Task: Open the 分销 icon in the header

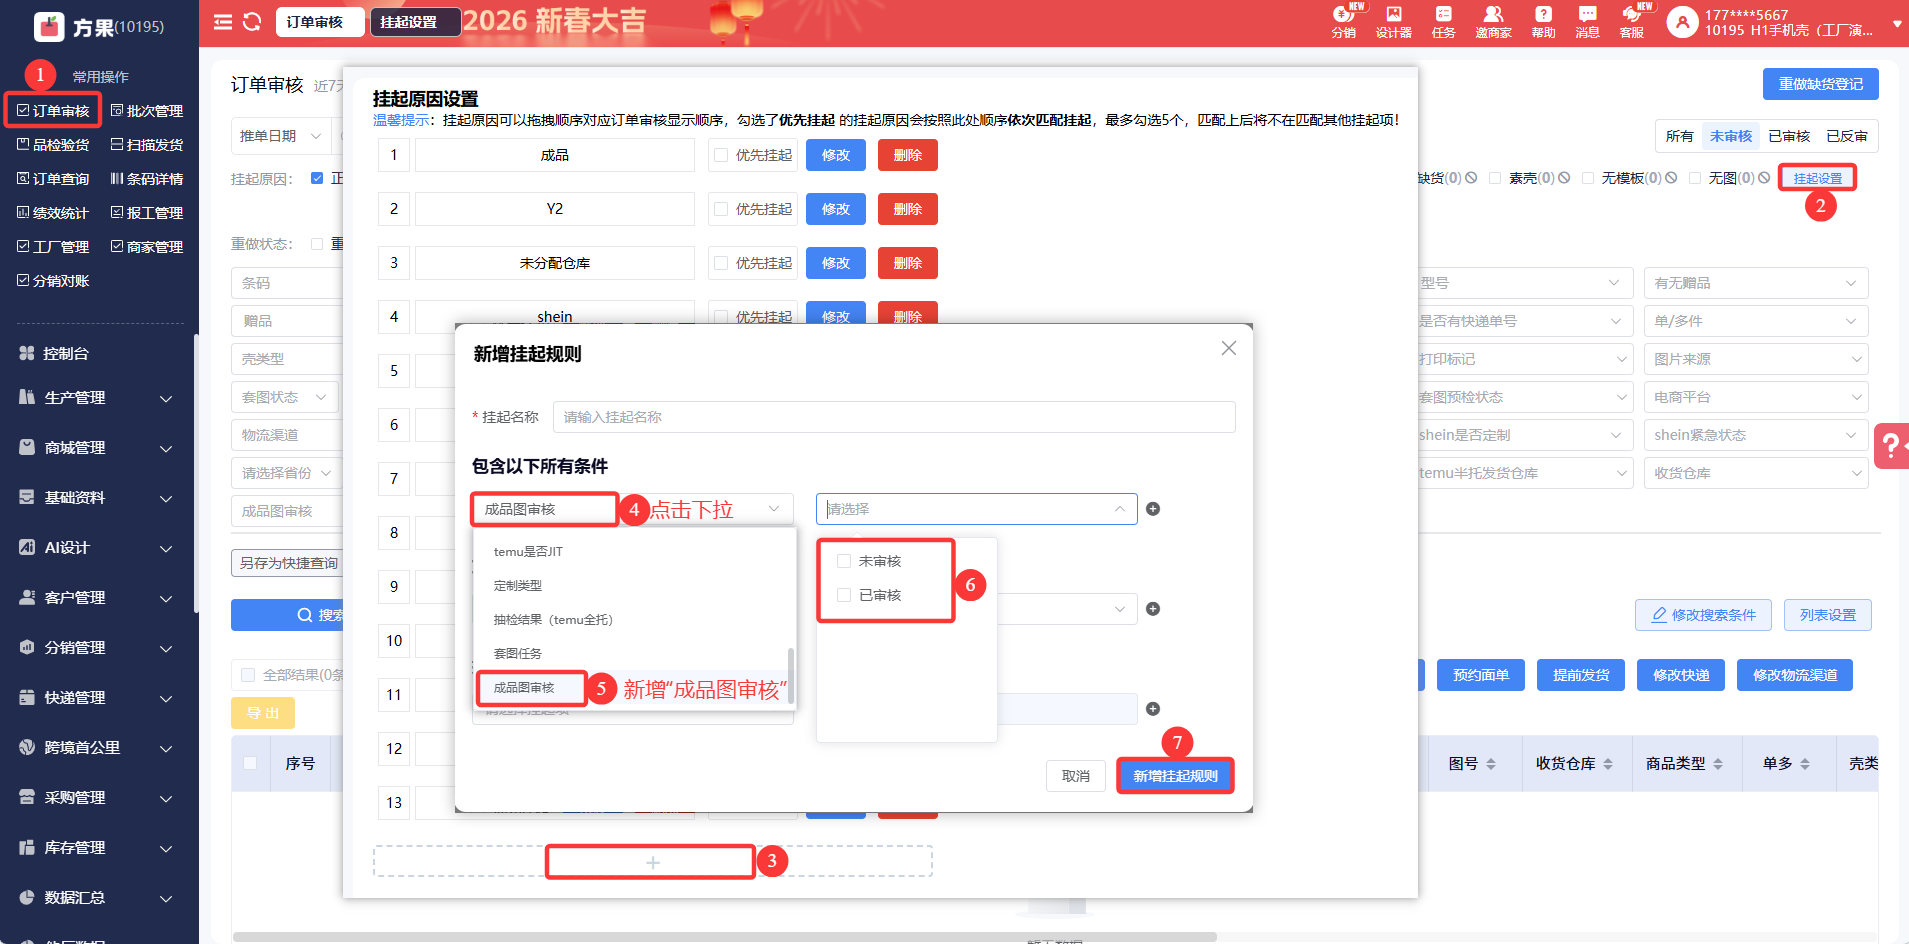Action: pos(1343,21)
